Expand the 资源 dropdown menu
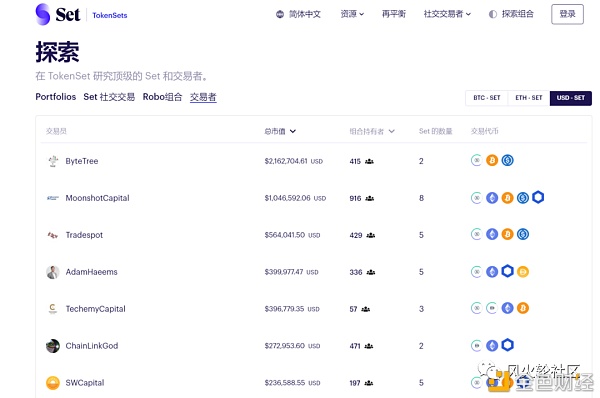600x398 pixels. point(352,14)
